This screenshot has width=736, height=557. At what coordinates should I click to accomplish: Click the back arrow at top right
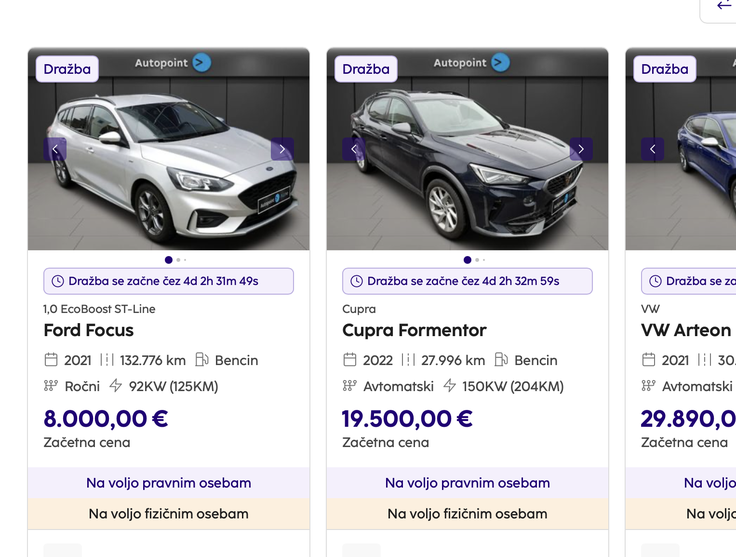point(724,6)
